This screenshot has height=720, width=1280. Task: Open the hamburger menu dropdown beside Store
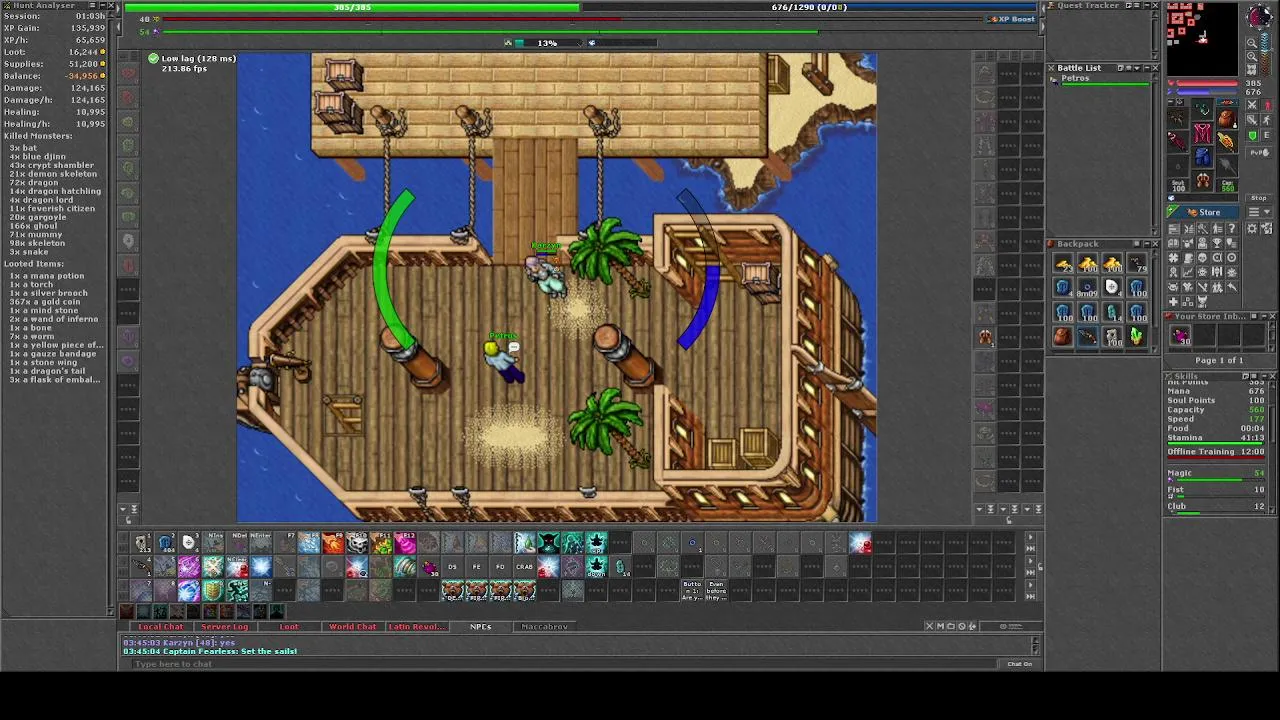tap(1258, 212)
